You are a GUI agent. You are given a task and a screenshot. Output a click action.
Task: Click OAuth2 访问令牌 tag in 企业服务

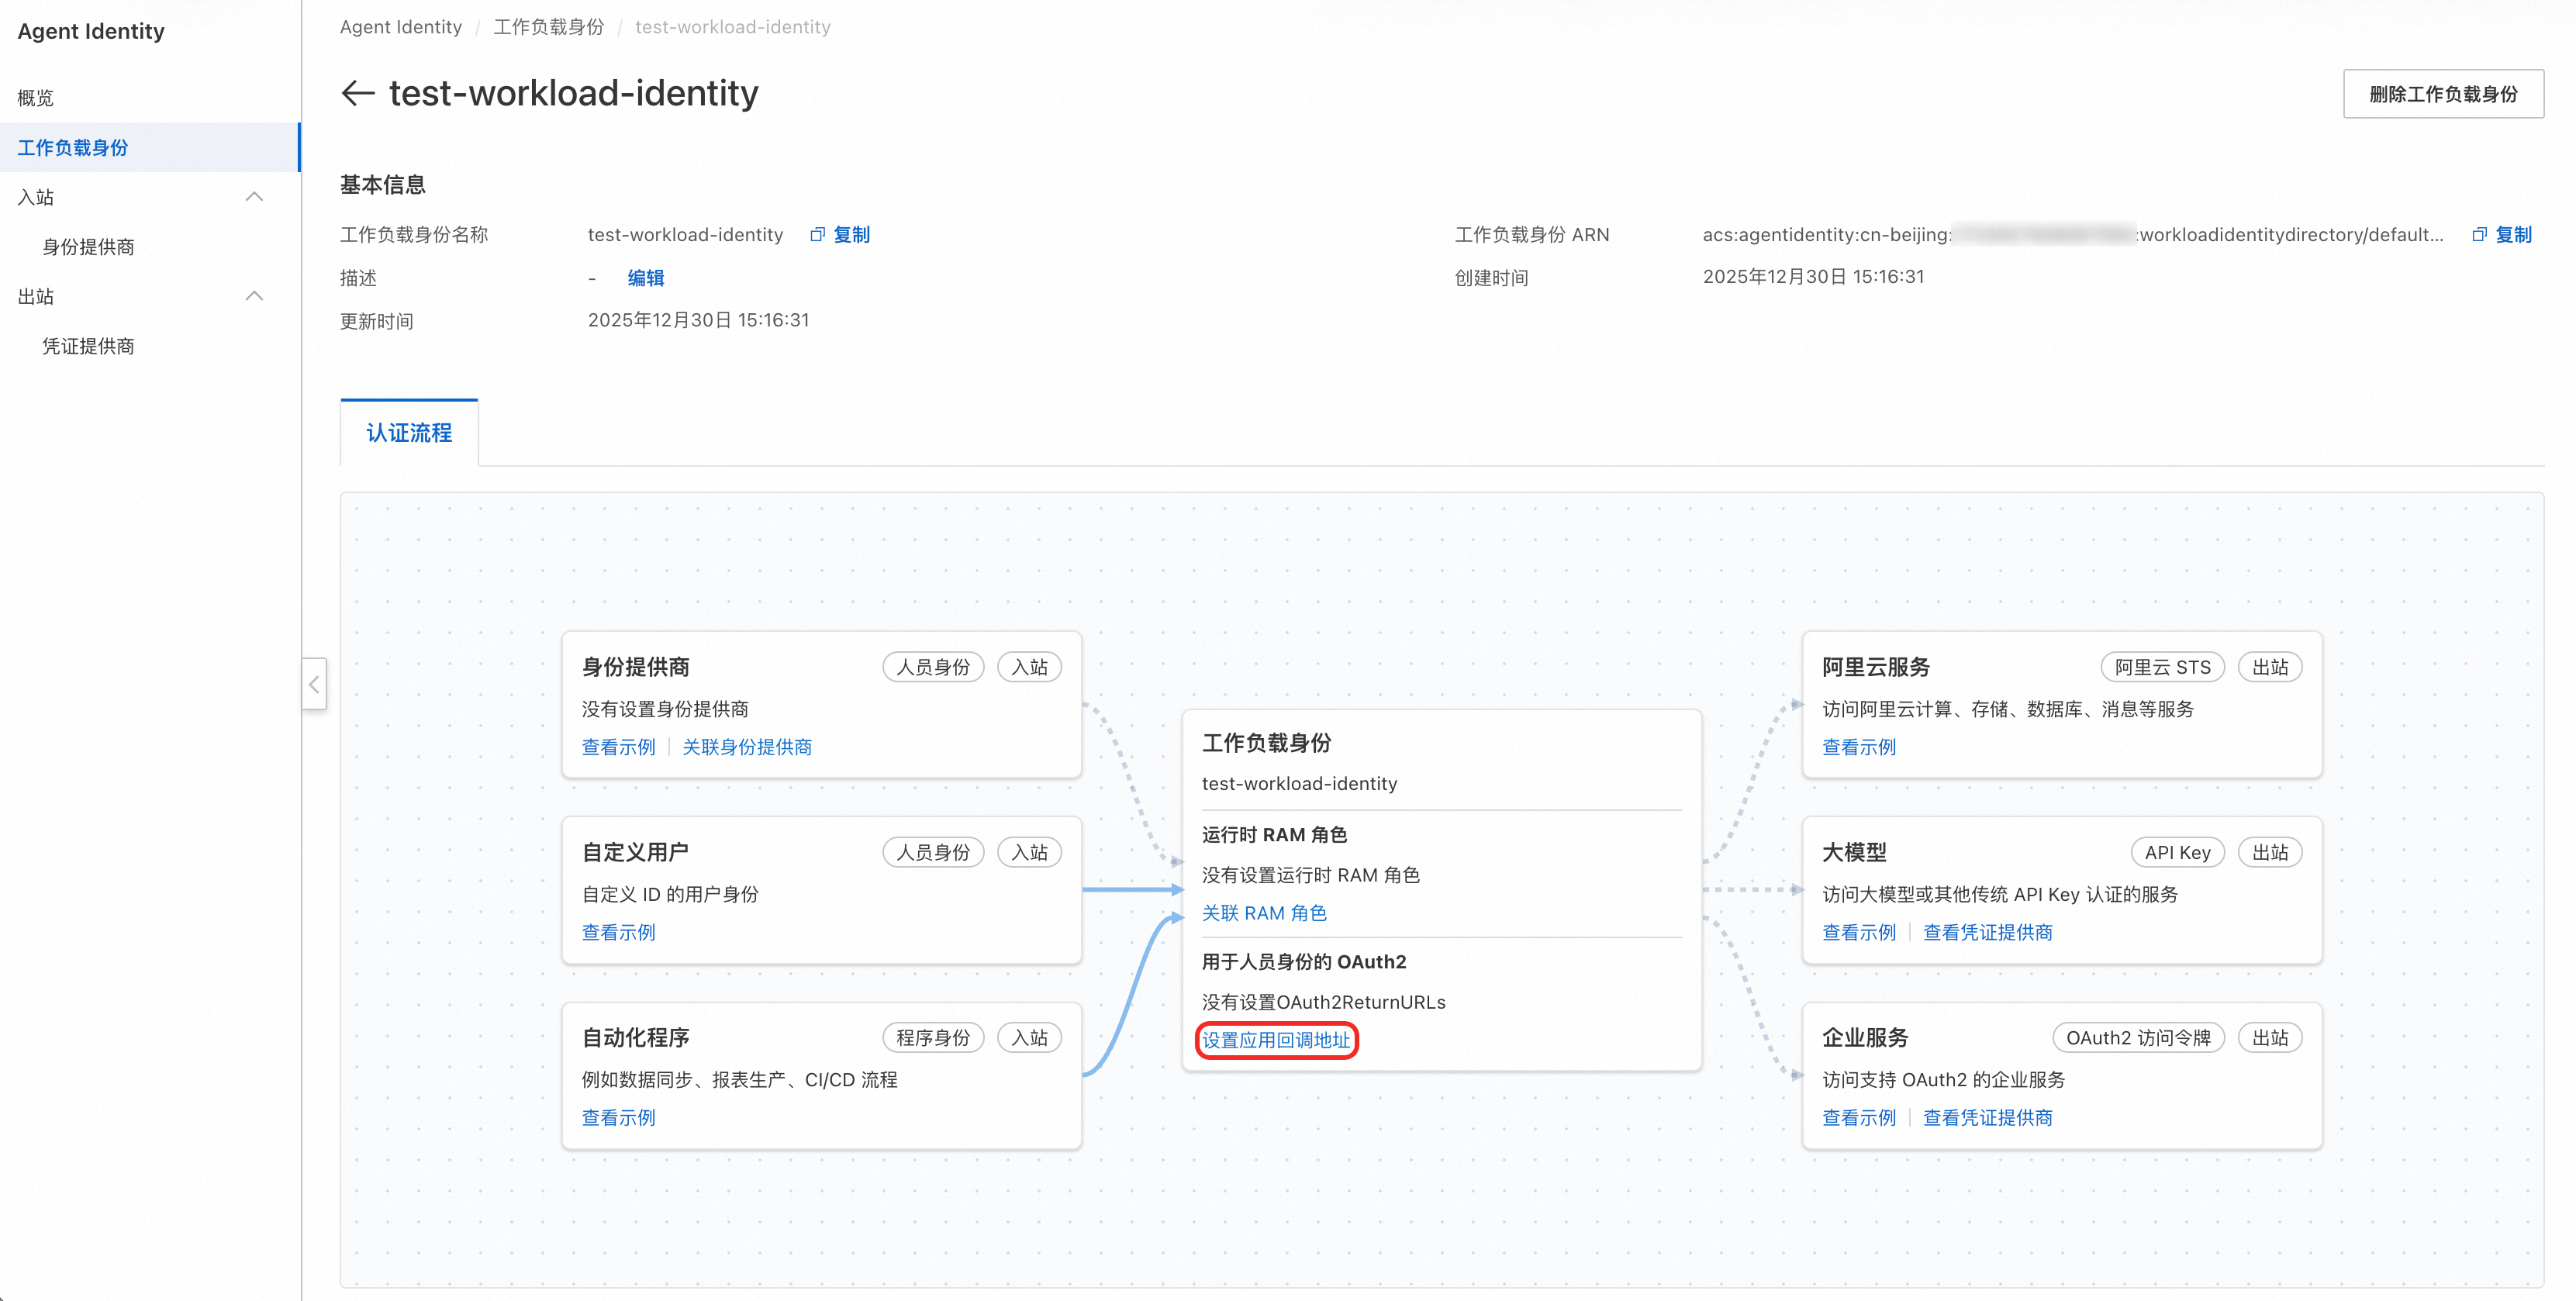coord(2137,1038)
